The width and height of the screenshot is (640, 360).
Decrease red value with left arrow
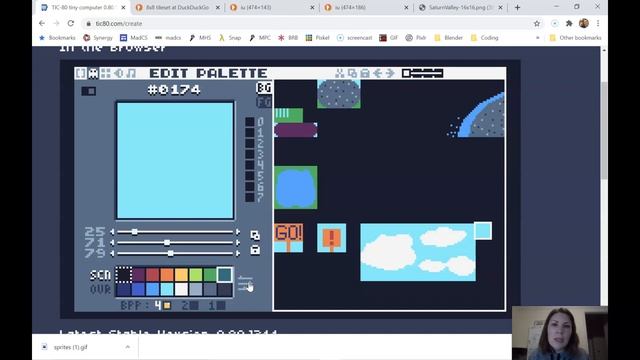click(112, 232)
